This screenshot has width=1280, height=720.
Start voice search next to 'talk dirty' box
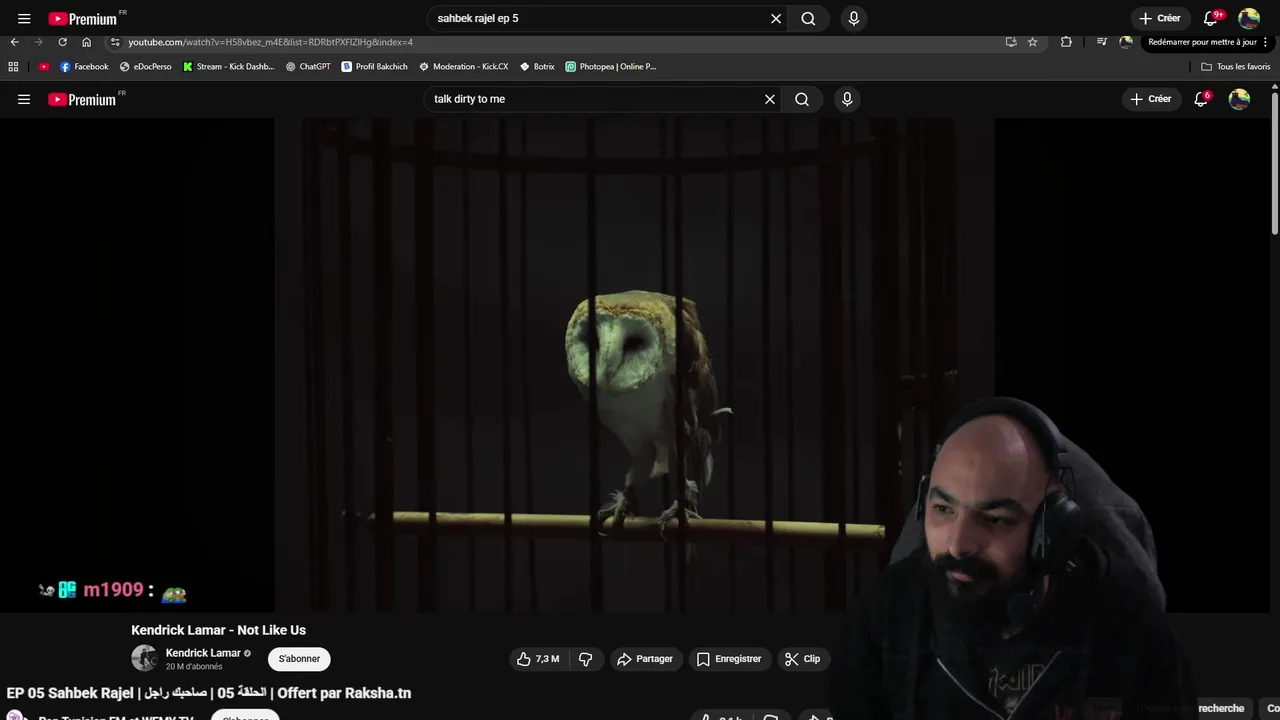tap(847, 99)
